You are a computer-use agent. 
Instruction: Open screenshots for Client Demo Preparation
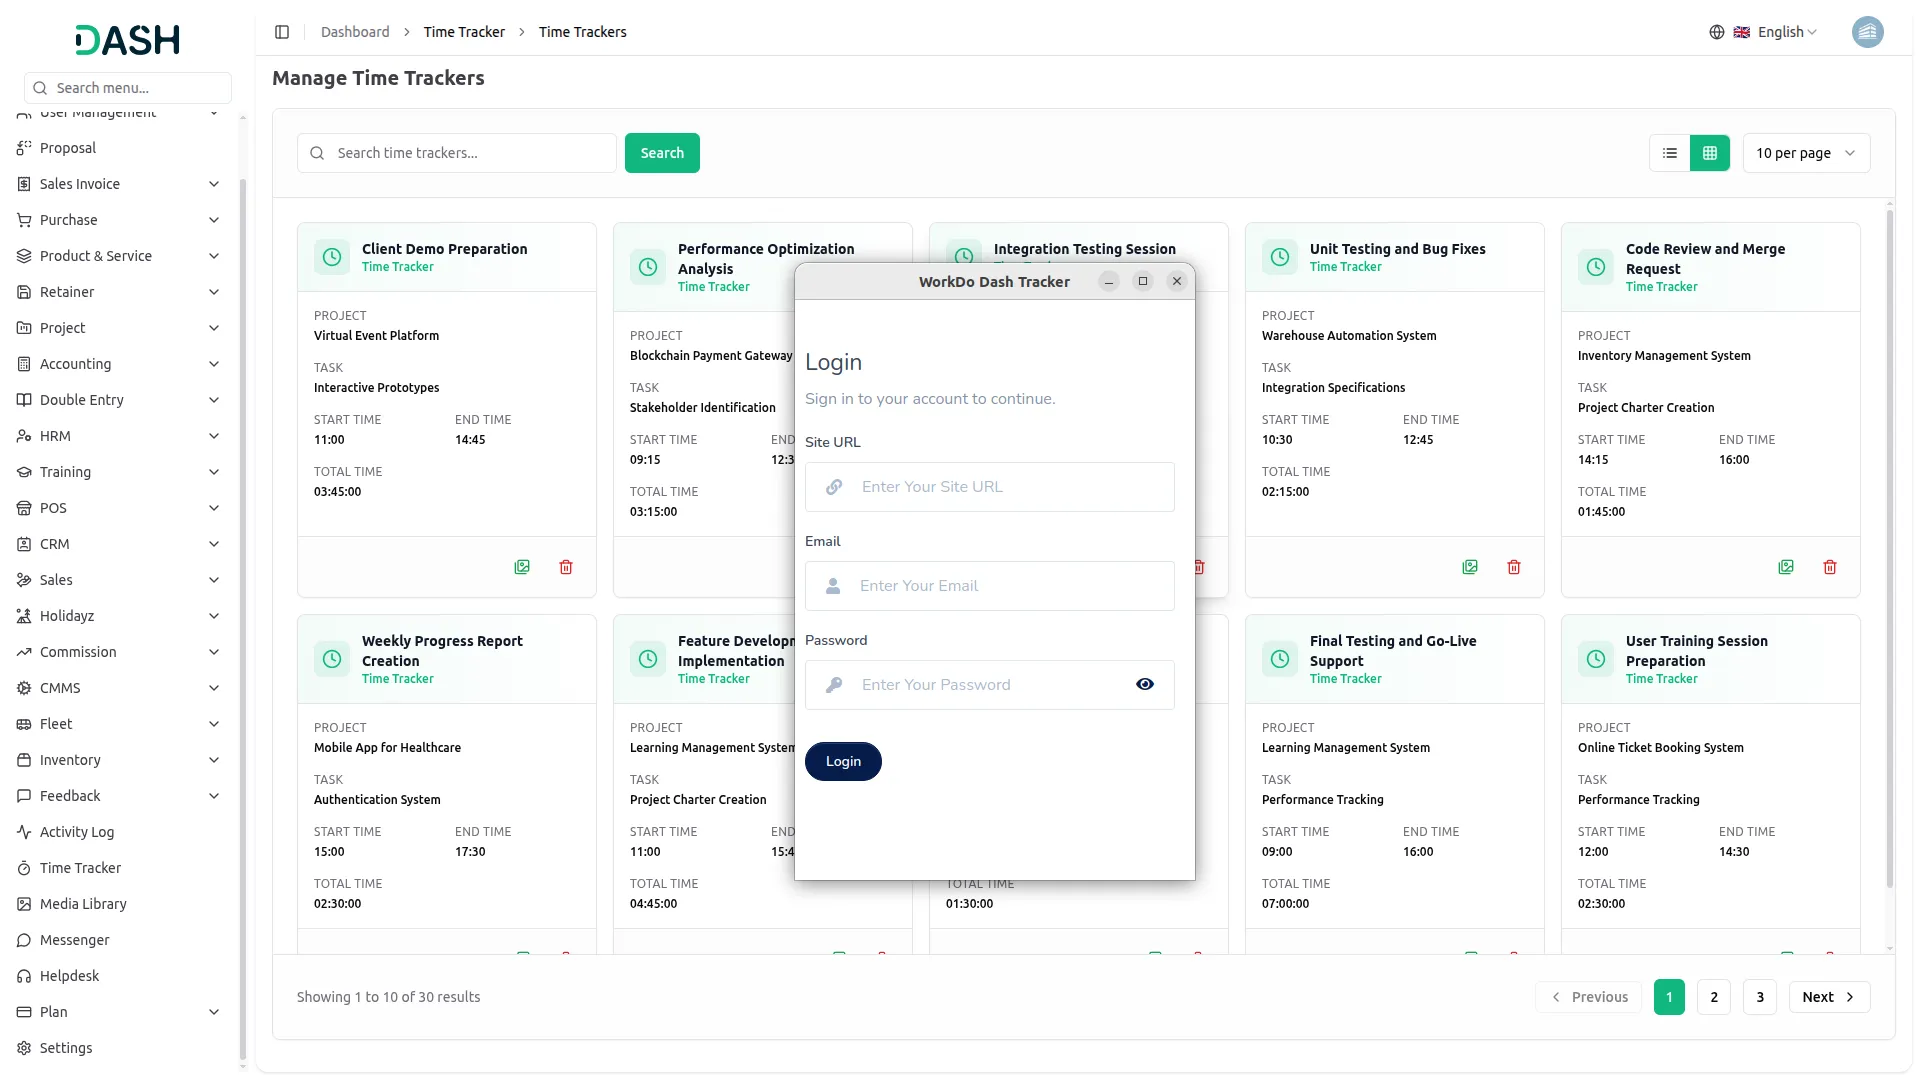[x=522, y=567]
